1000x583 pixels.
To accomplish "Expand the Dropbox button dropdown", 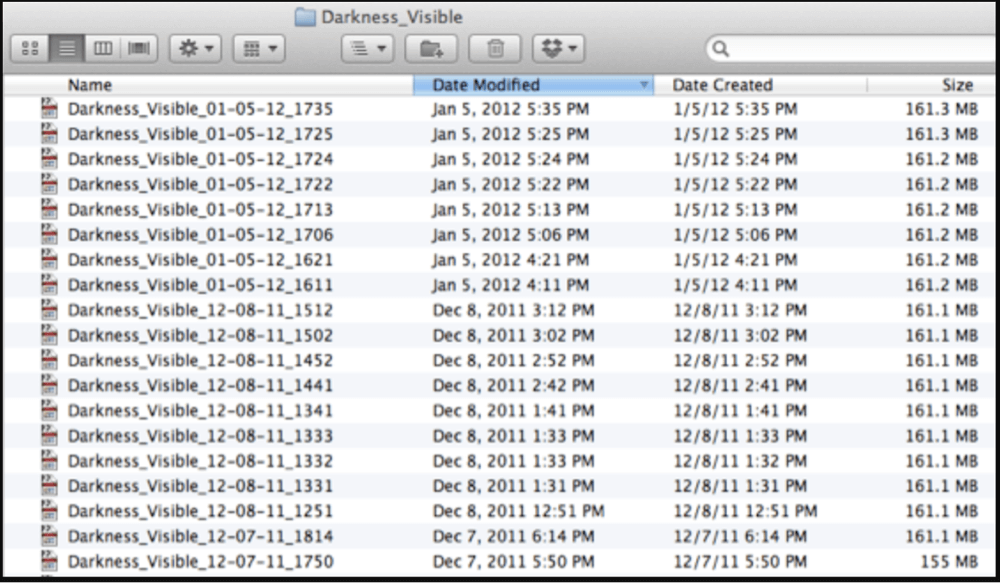I will coord(572,47).
